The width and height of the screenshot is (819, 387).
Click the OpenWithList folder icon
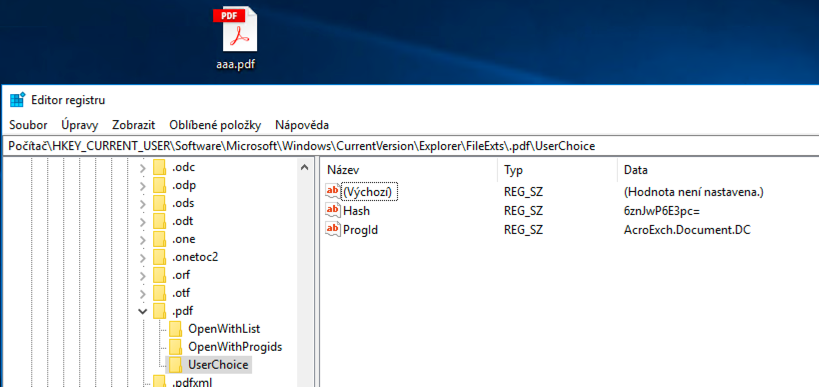(176, 329)
